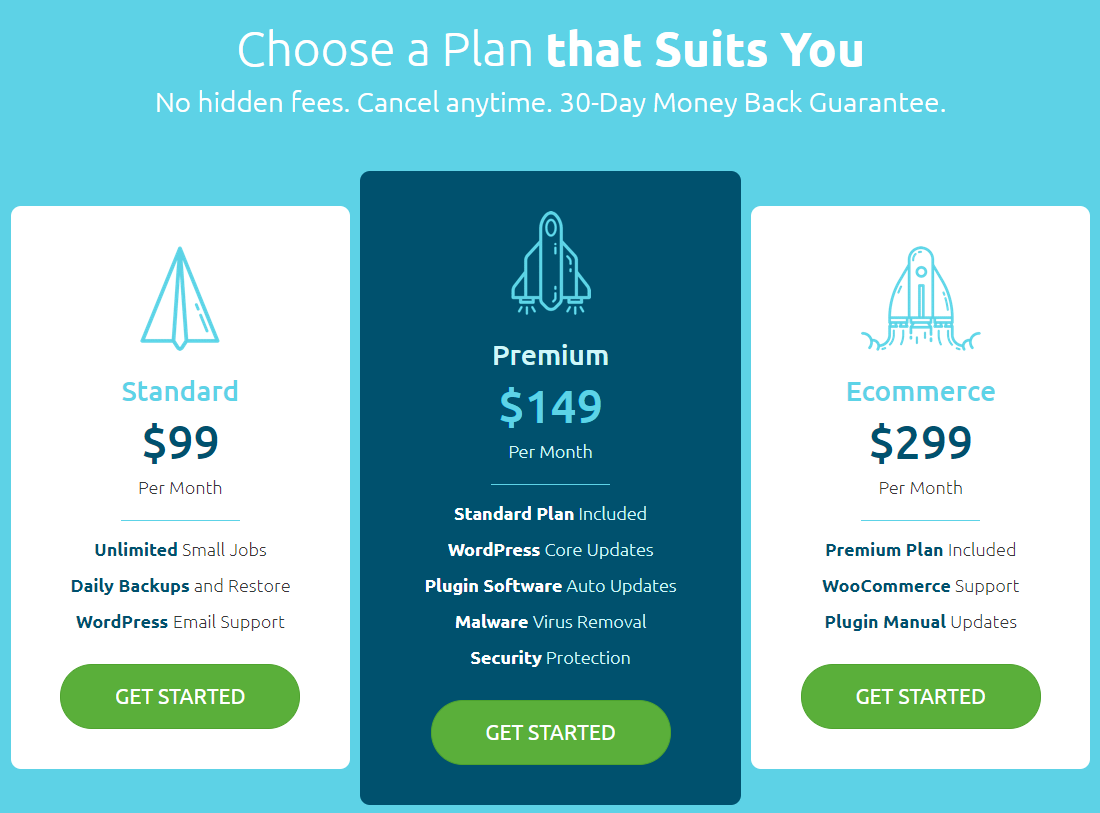Select the Unlimited Small Jobs feature
The height and width of the screenshot is (813, 1100).
click(x=180, y=549)
